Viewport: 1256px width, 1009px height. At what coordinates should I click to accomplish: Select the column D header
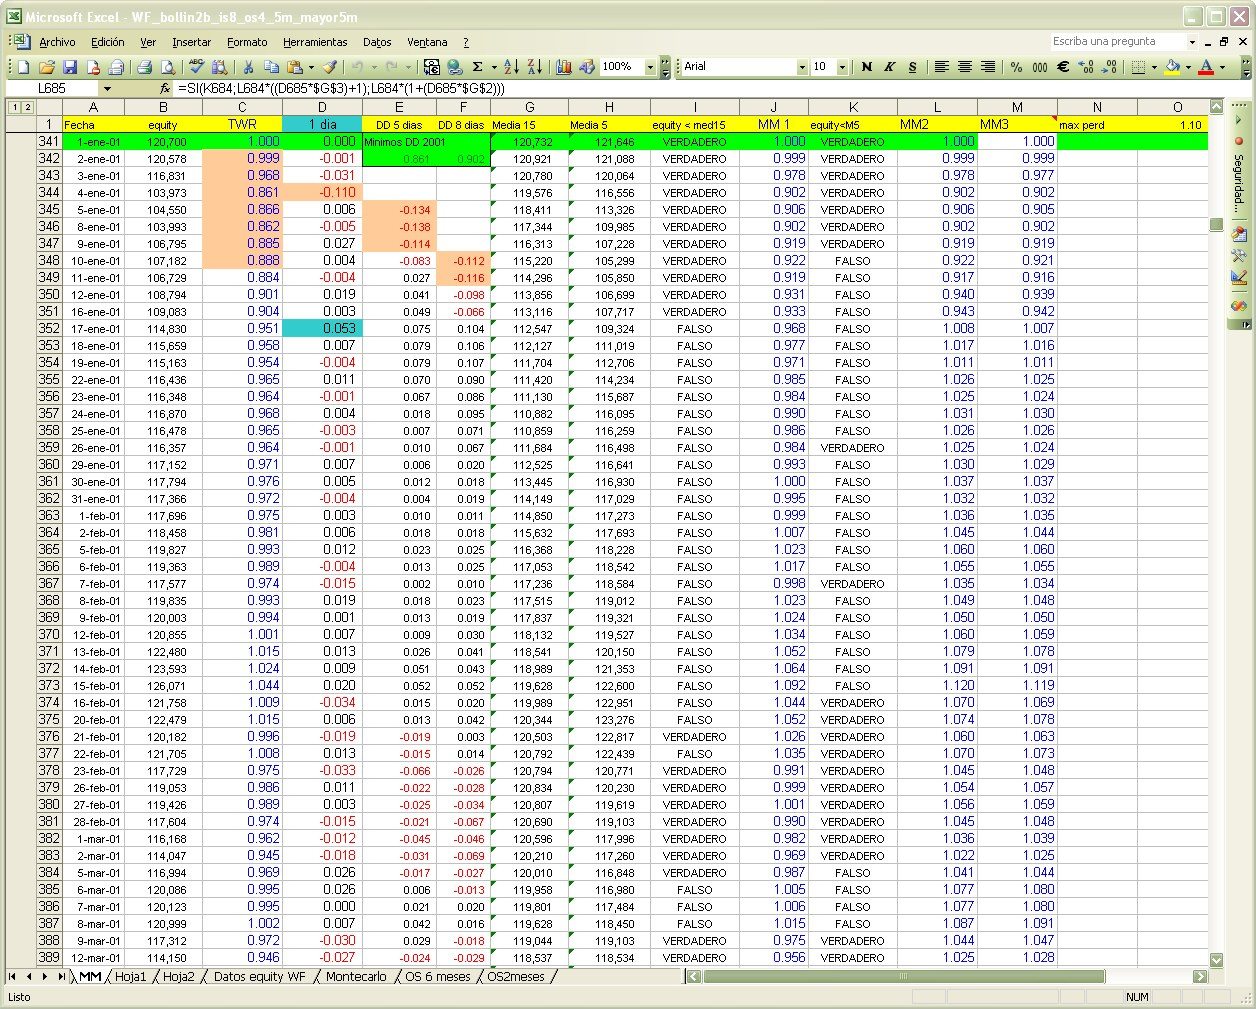click(x=322, y=107)
